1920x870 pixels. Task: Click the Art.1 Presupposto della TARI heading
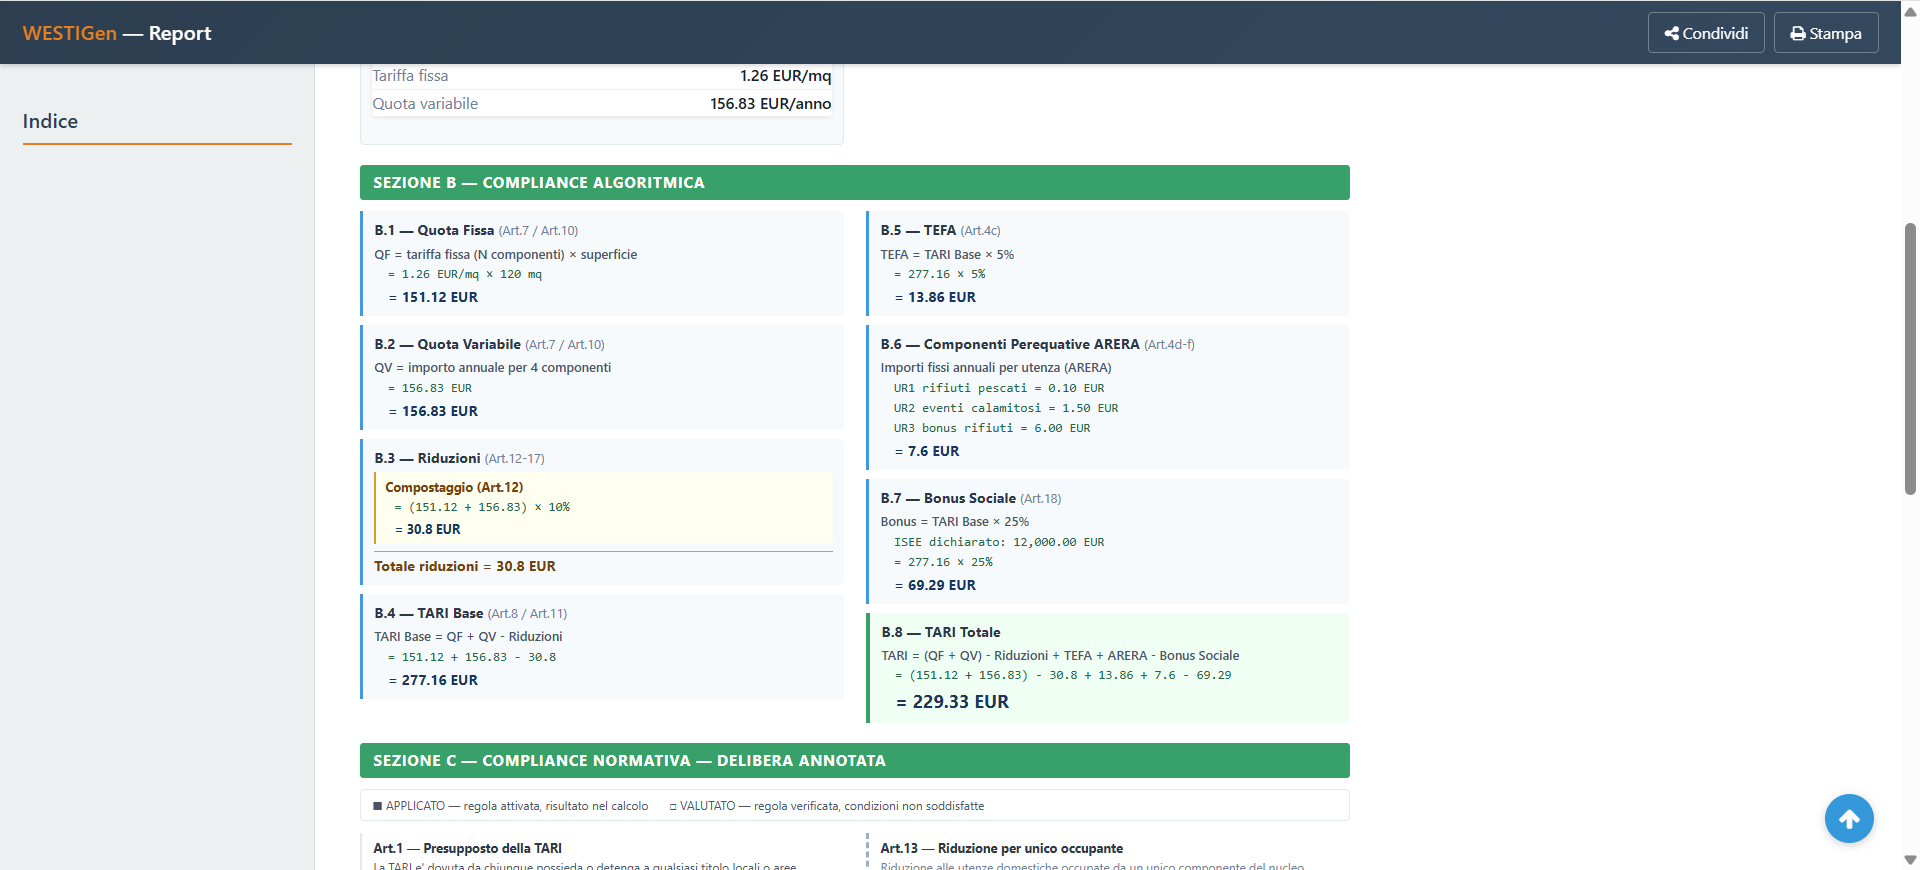(467, 848)
